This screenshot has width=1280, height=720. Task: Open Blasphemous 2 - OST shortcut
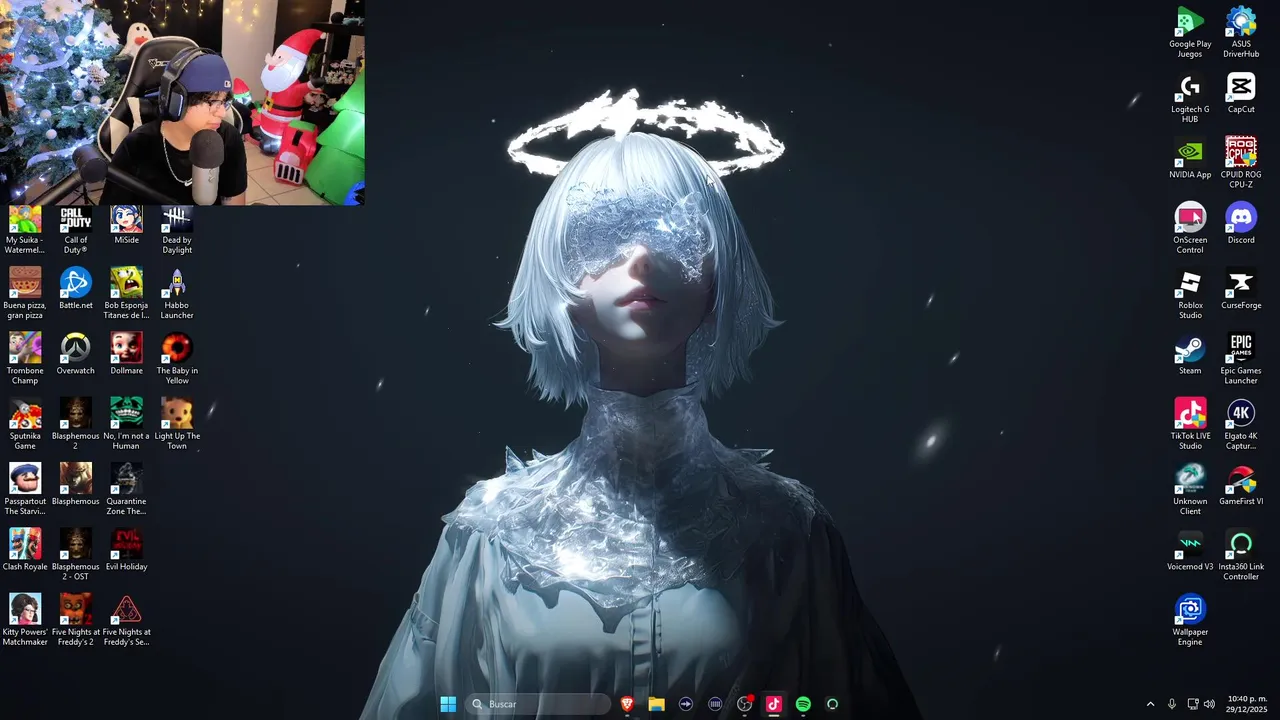pos(76,555)
